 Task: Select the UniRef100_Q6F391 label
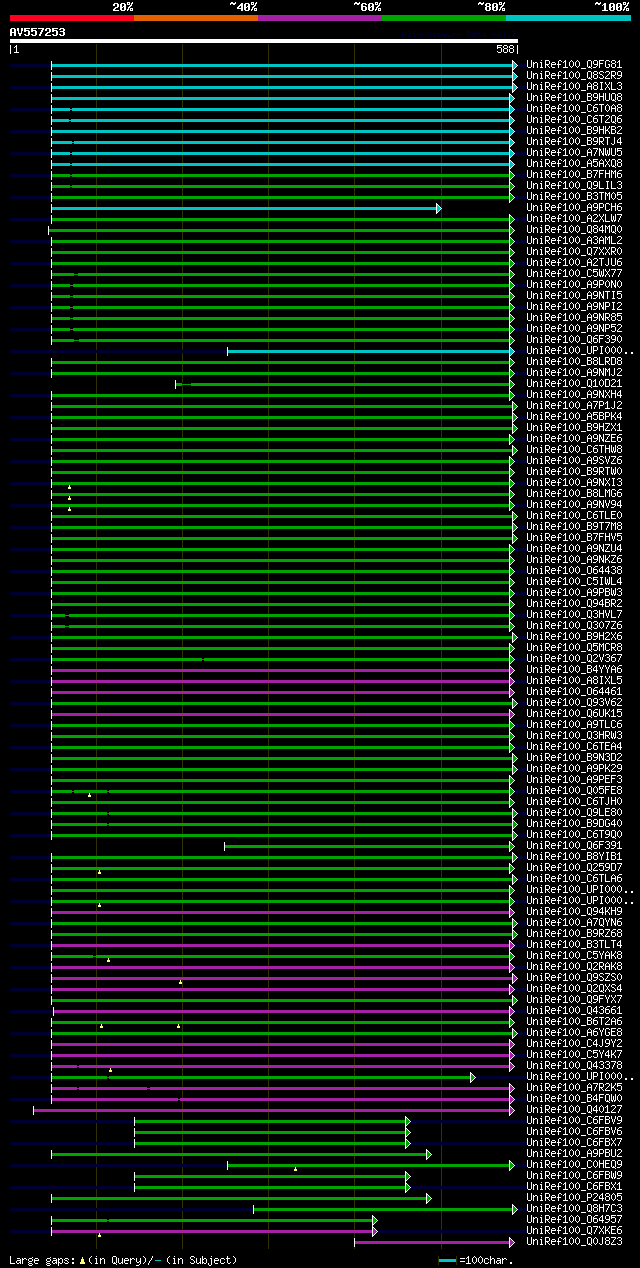click(x=574, y=845)
